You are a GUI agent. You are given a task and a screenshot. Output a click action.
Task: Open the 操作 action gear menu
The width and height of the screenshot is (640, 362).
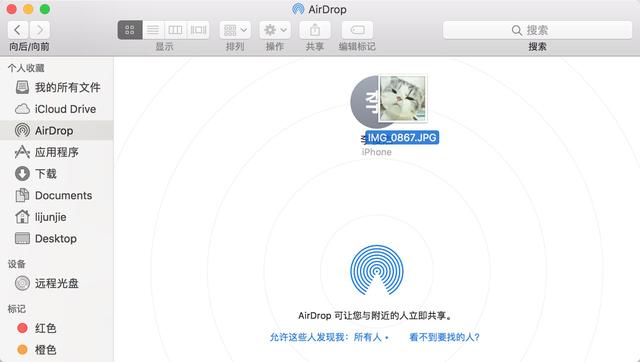click(275, 30)
